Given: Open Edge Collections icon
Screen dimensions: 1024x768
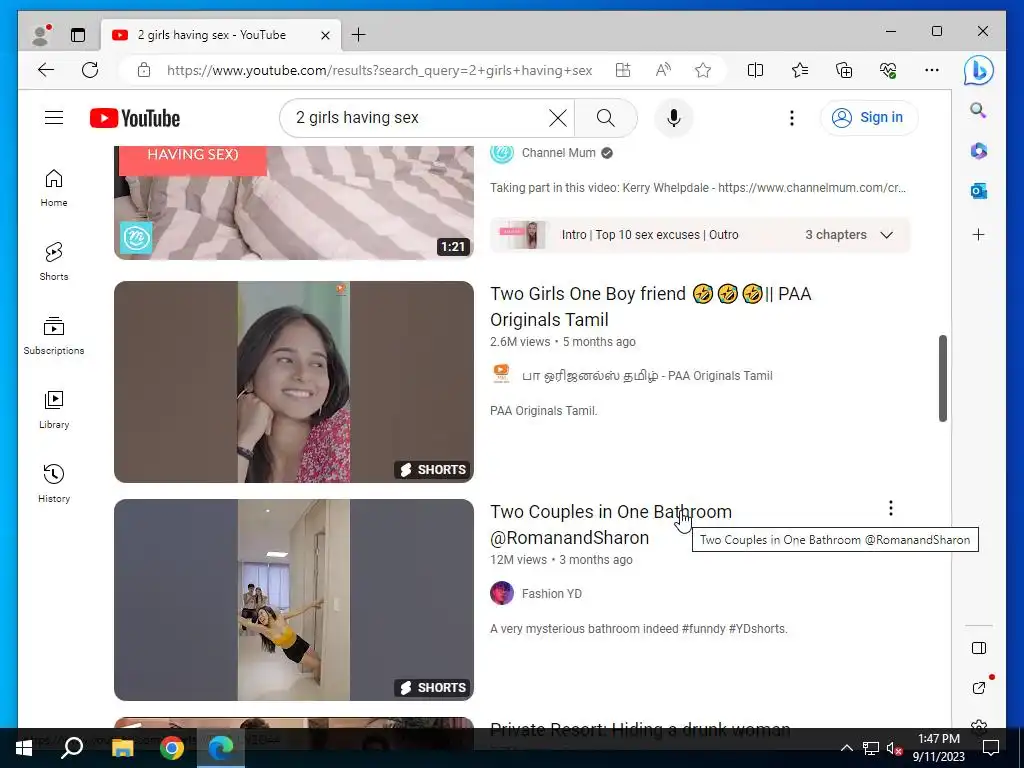Looking at the screenshot, I should pos(844,70).
